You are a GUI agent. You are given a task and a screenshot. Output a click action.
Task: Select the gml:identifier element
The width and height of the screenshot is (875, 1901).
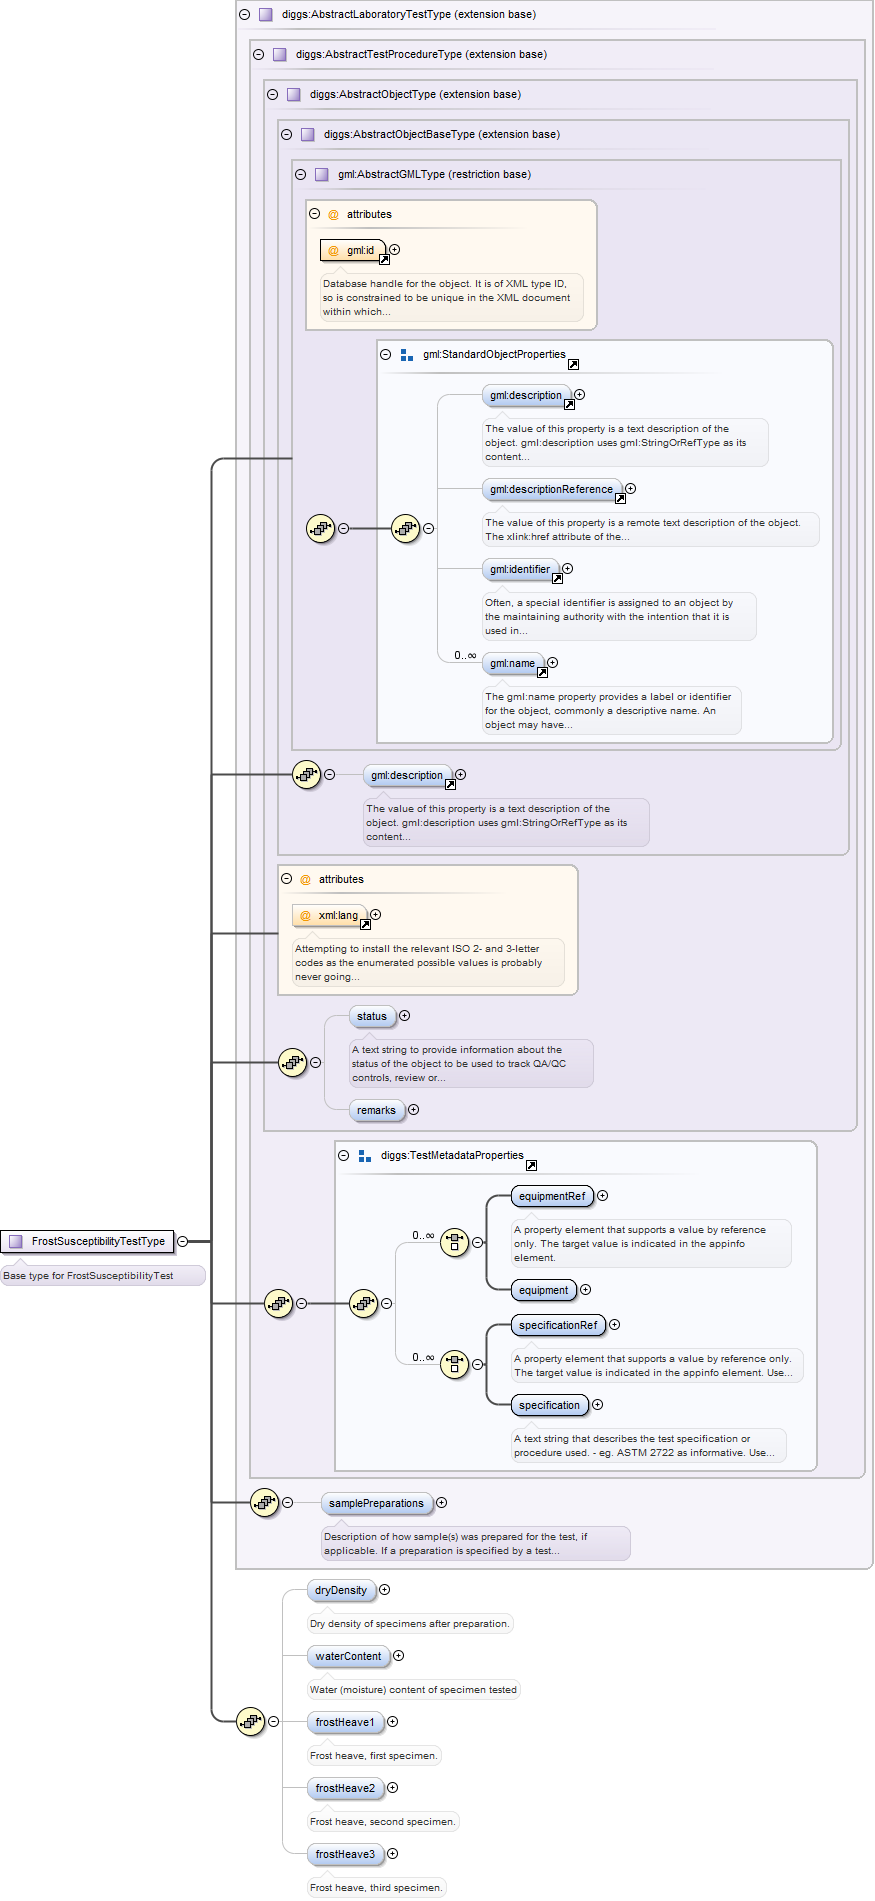(x=519, y=569)
